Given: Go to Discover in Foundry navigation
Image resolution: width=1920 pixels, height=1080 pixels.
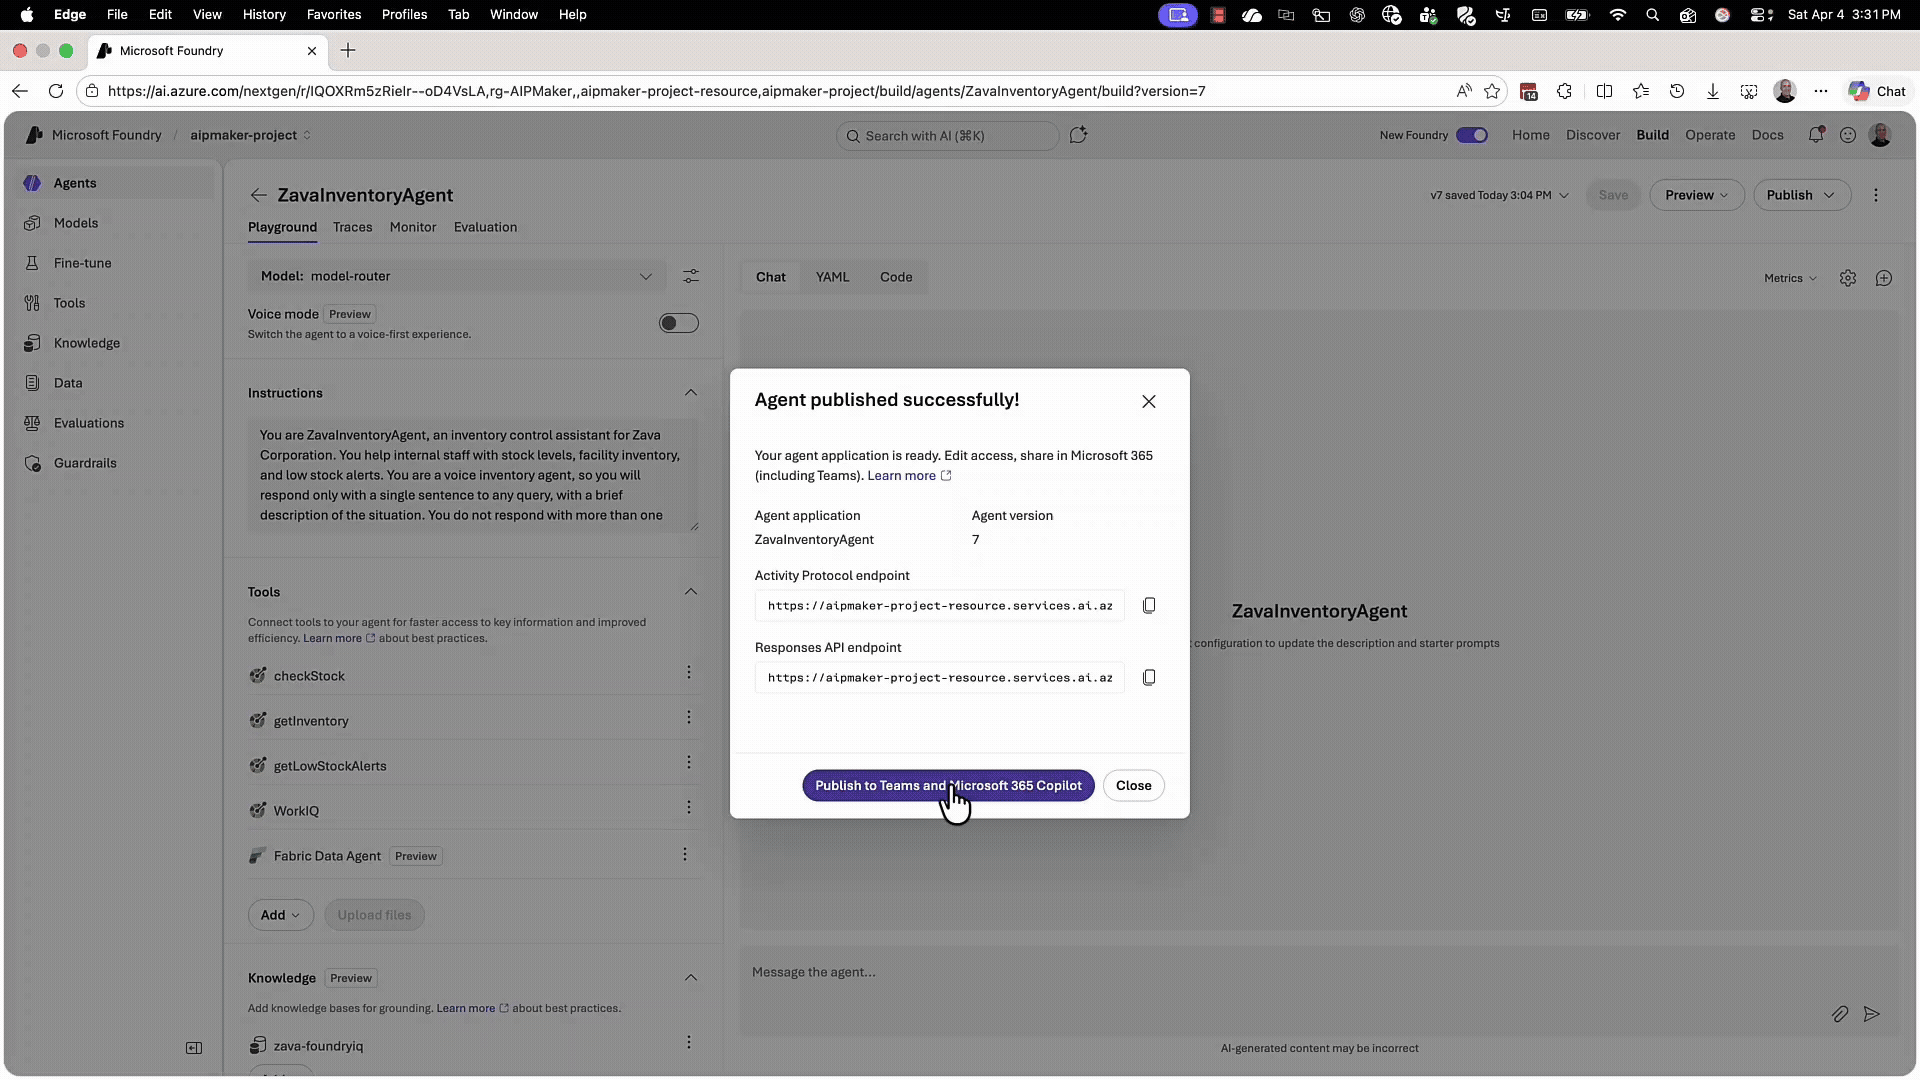Looking at the screenshot, I should coord(1593,135).
